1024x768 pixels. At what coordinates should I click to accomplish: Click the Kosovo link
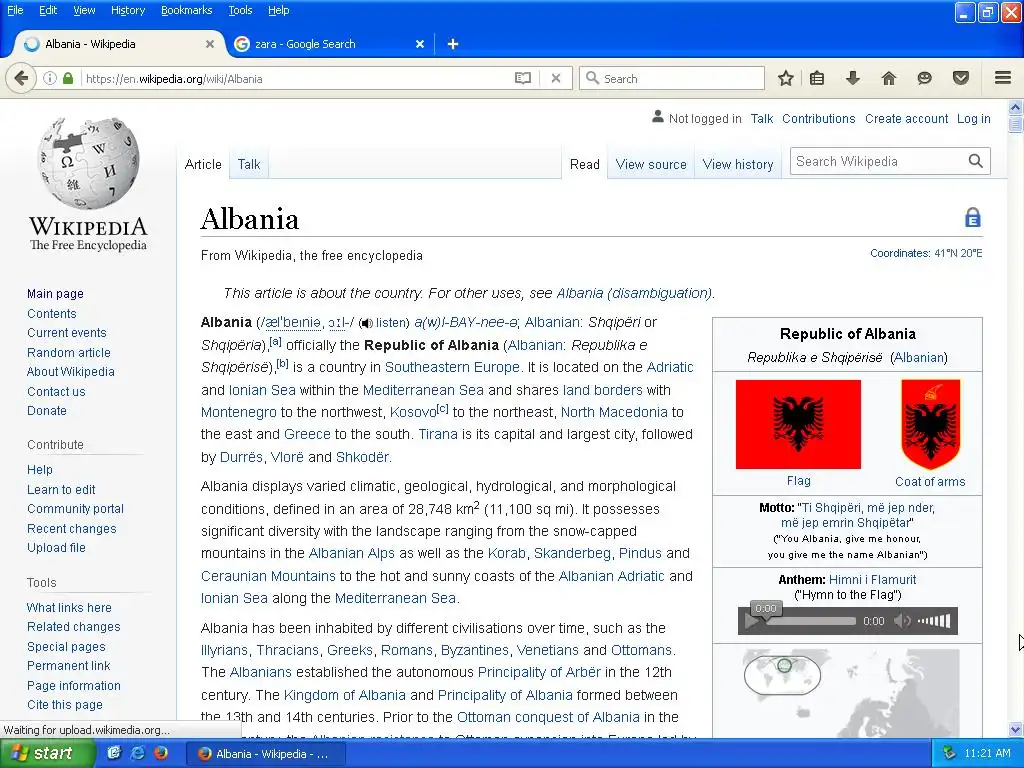click(x=413, y=412)
